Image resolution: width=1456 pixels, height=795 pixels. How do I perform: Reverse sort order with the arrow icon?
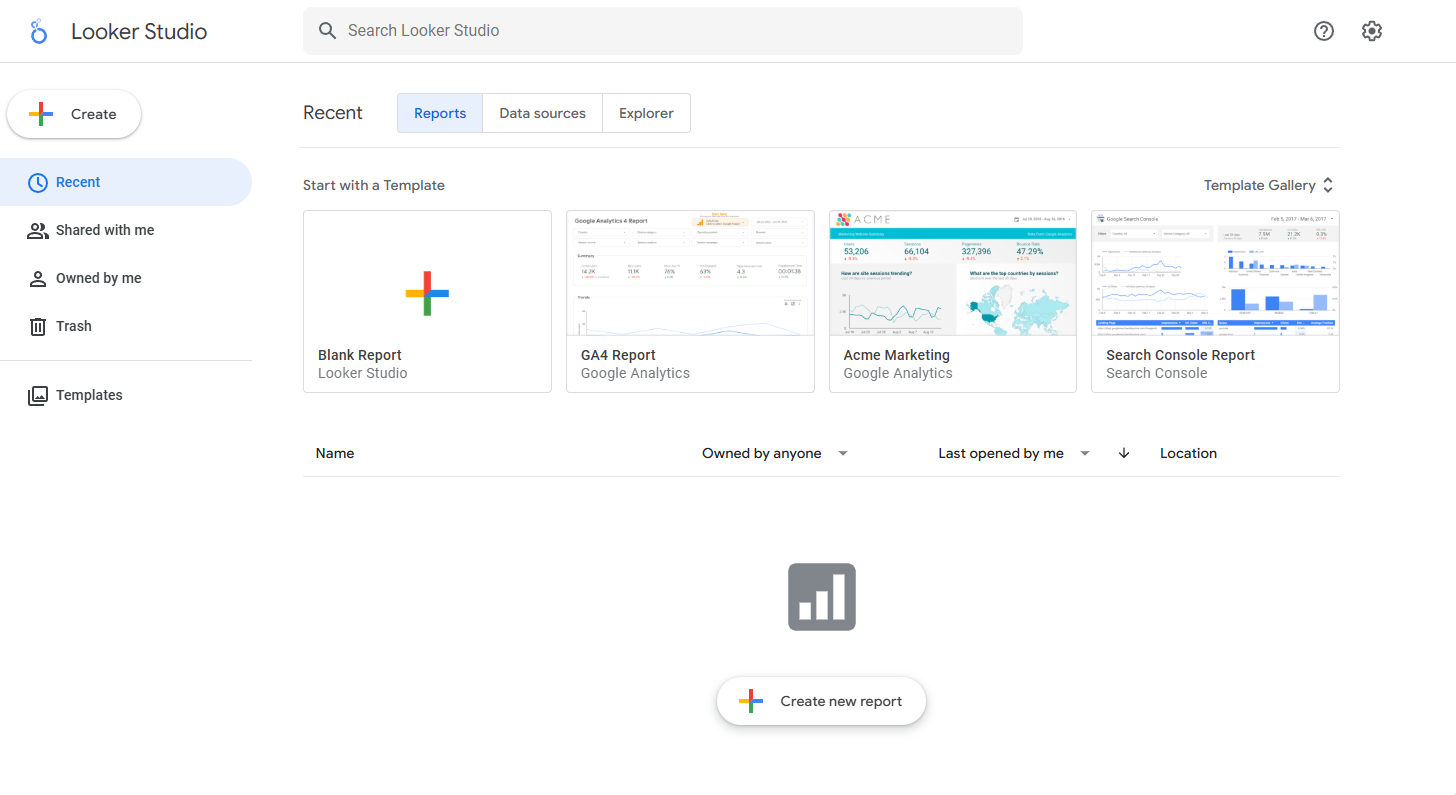(x=1124, y=453)
